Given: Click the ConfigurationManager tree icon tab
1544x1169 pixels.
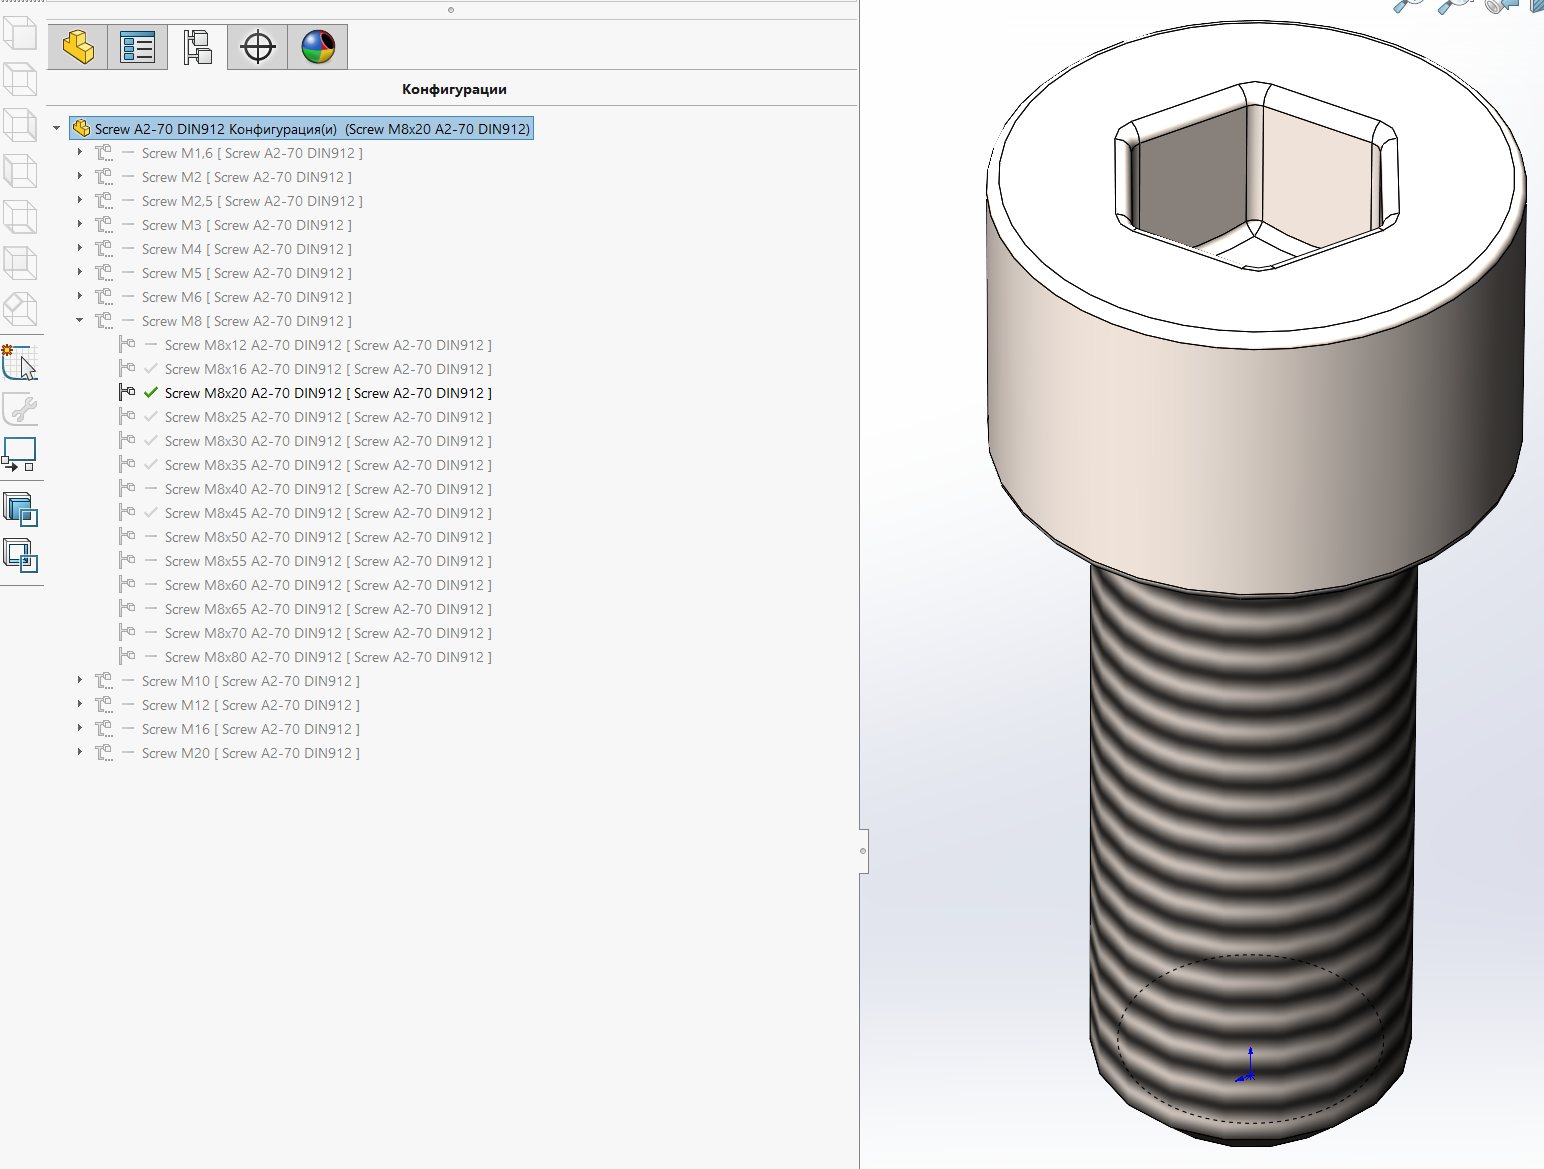Looking at the screenshot, I should pyautogui.click(x=197, y=47).
